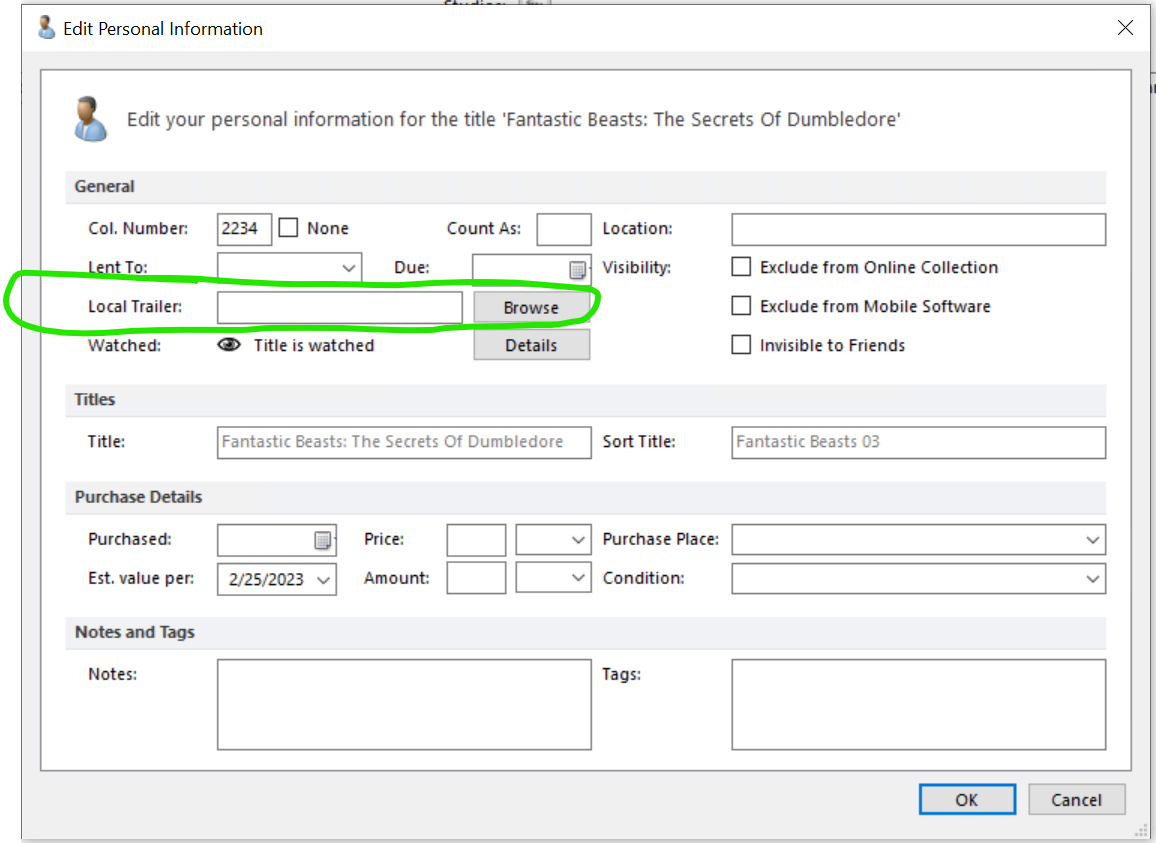Image resolution: width=1156 pixels, height=843 pixels.
Task: Click the Amount value field
Action: coord(476,578)
